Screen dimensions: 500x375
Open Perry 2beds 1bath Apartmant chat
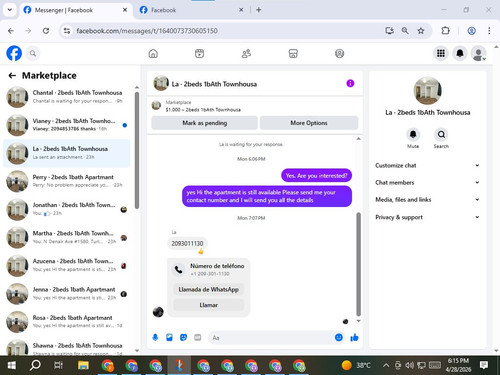67,181
